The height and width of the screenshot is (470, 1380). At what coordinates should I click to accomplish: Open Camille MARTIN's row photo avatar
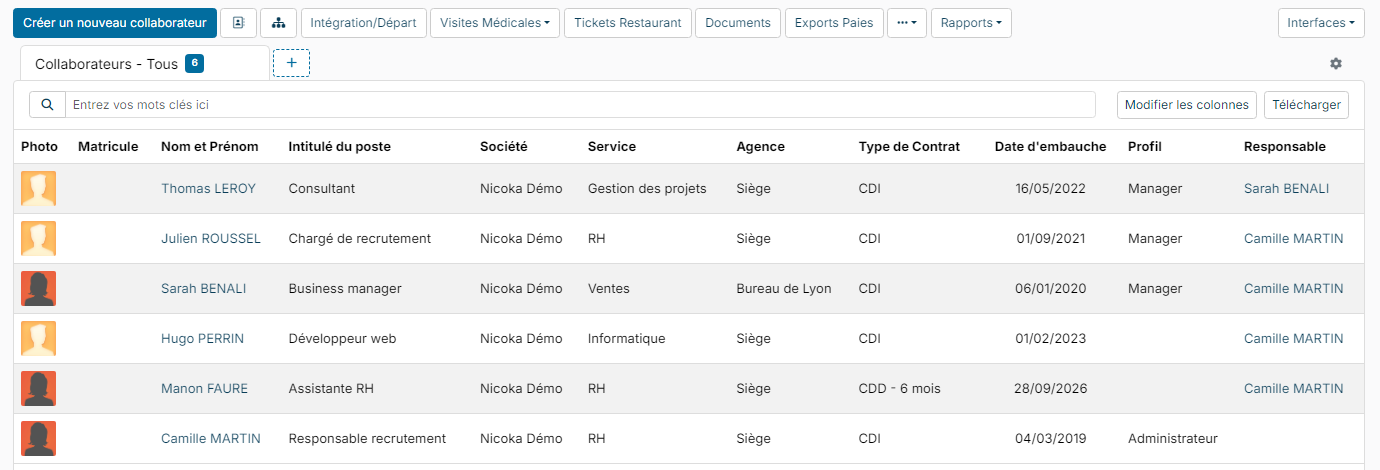[x=38, y=438]
